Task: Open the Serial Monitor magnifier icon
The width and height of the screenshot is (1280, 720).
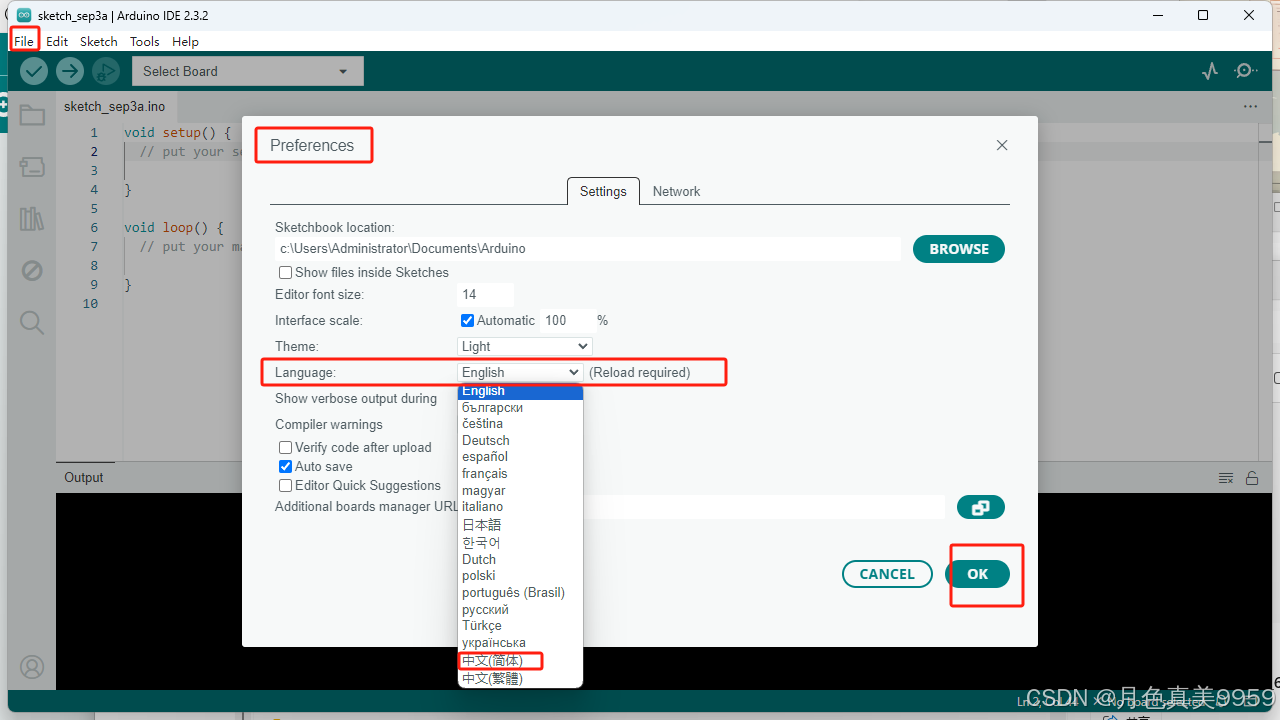Action: click(x=1246, y=71)
